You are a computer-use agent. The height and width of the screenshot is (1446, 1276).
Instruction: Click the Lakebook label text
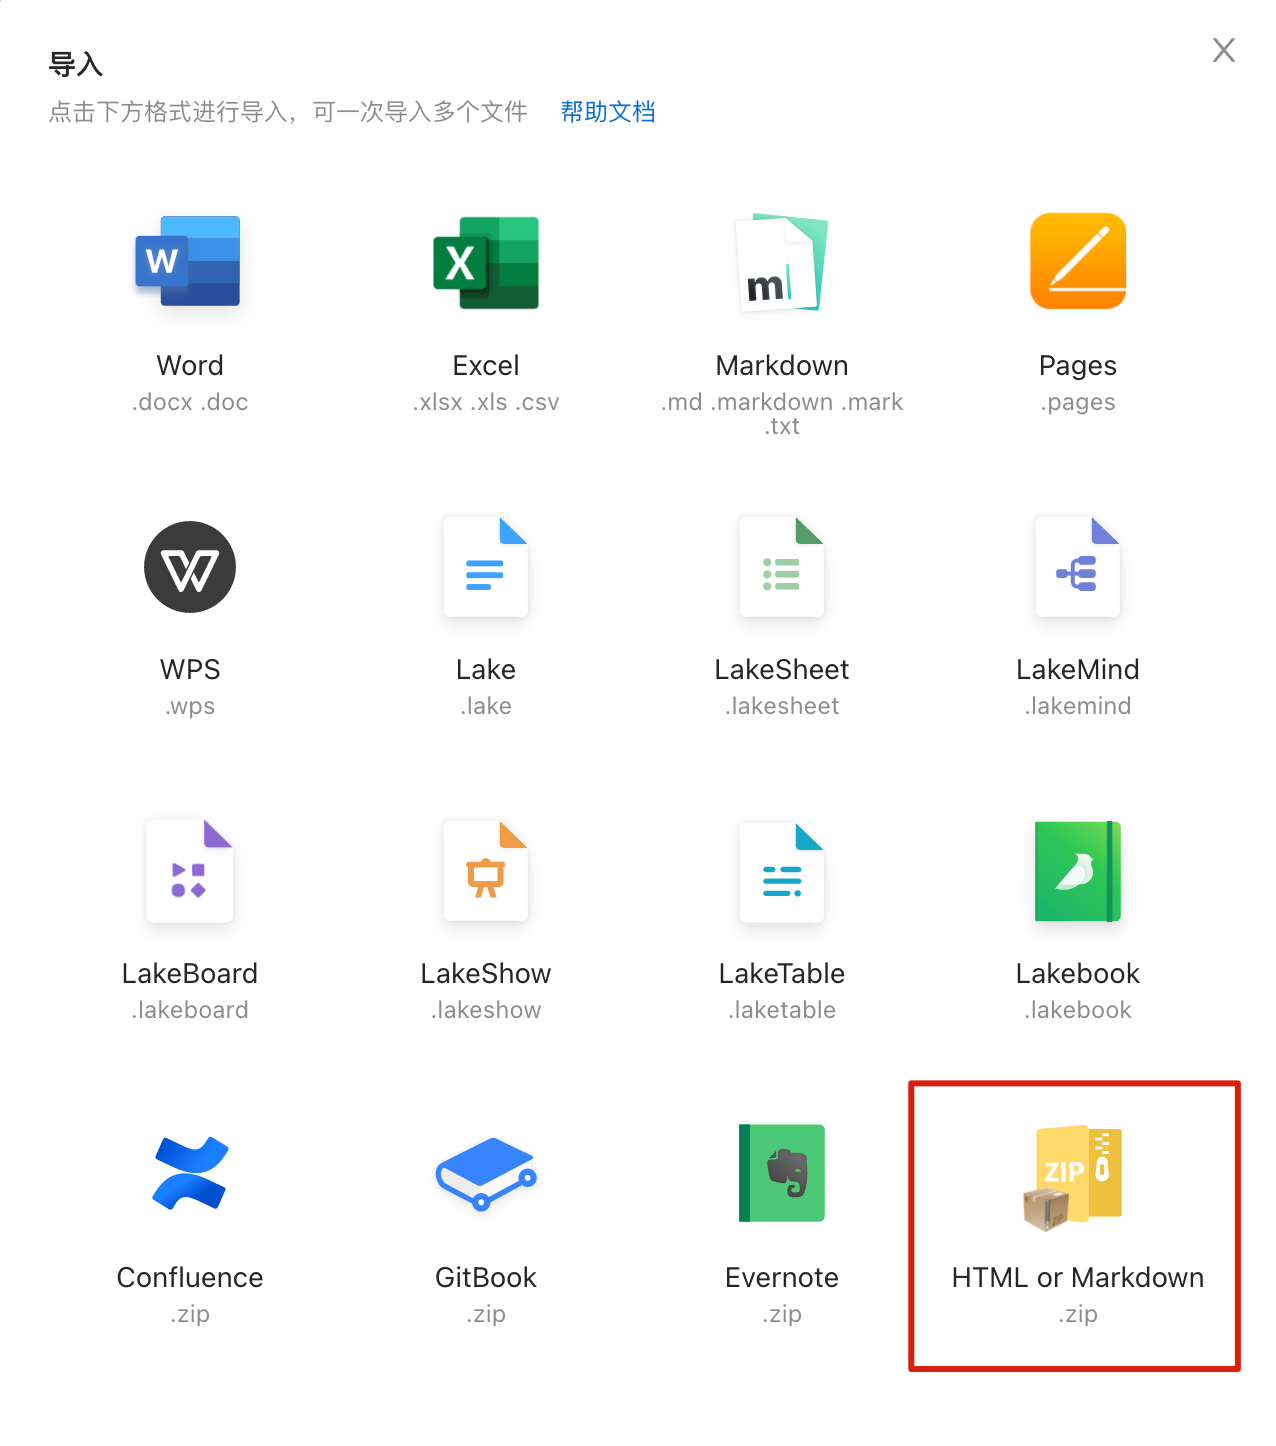coord(1078,974)
